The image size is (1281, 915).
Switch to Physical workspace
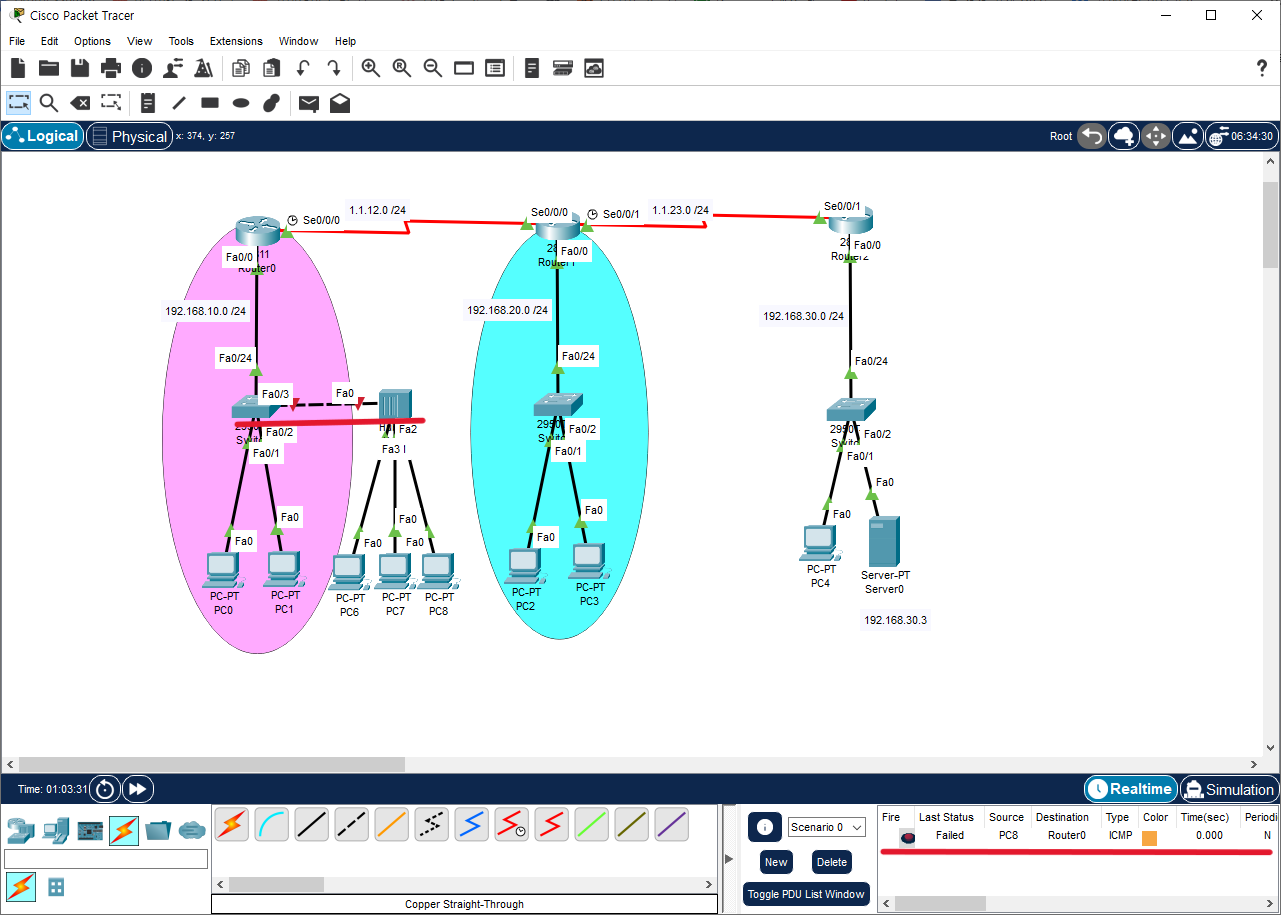pos(128,136)
